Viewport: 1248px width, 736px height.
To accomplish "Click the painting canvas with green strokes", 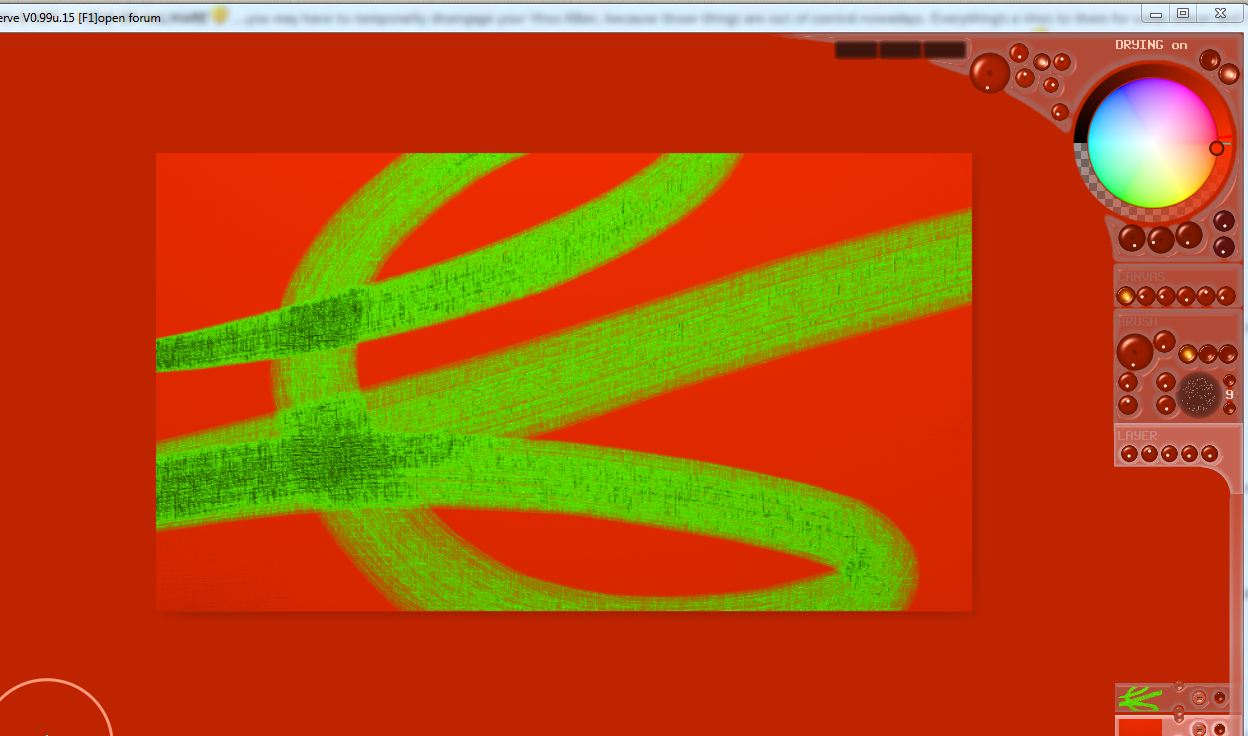I will coord(564,382).
